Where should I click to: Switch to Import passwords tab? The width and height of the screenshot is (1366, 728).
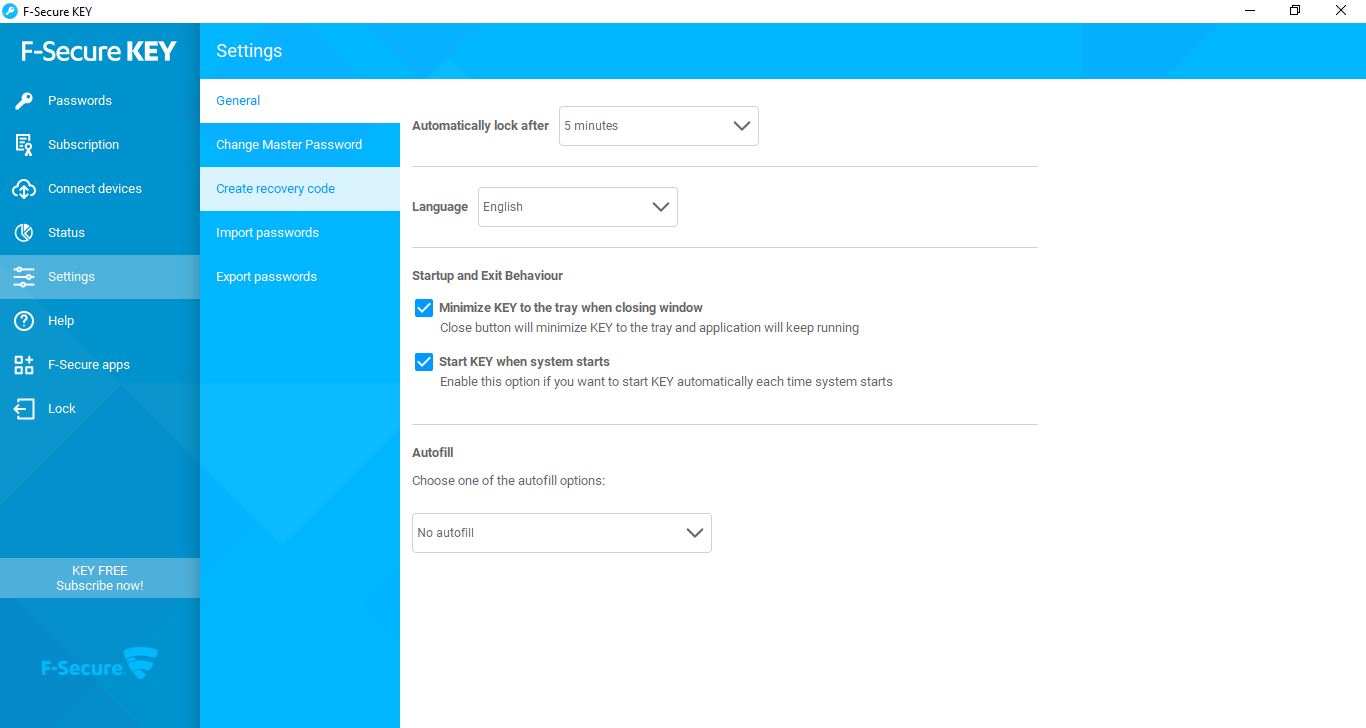coord(300,232)
